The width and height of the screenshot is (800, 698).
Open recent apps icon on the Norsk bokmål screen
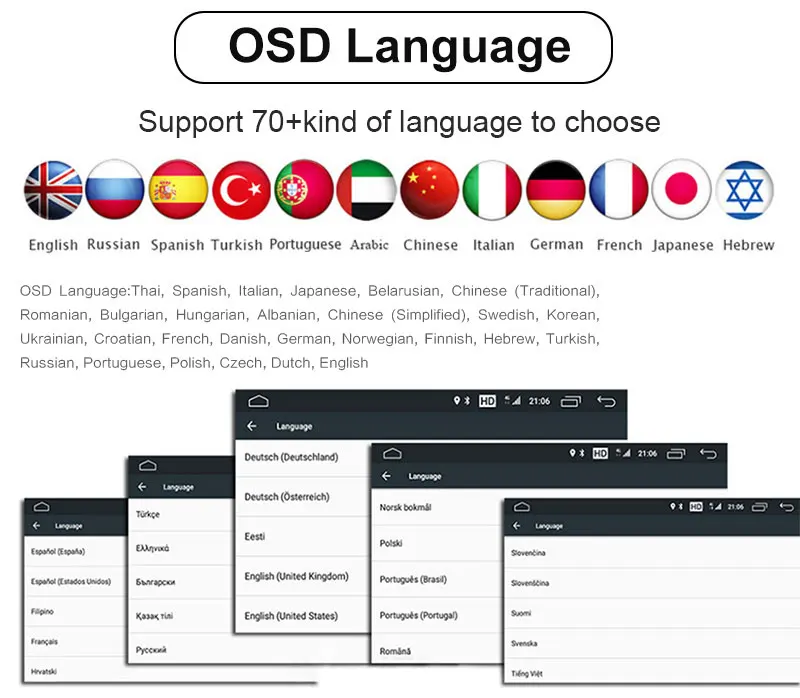pos(677,454)
